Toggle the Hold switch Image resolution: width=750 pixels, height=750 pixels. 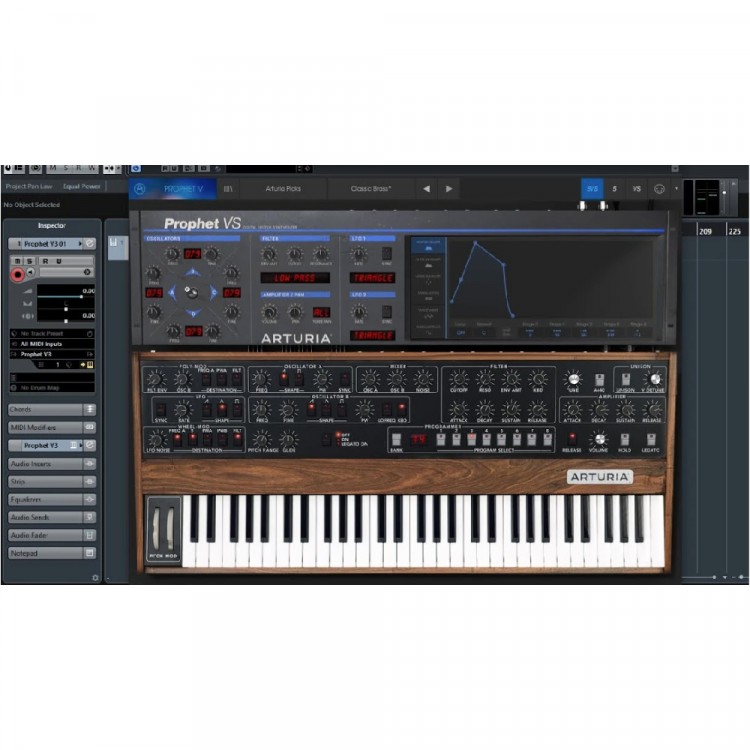click(x=625, y=439)
